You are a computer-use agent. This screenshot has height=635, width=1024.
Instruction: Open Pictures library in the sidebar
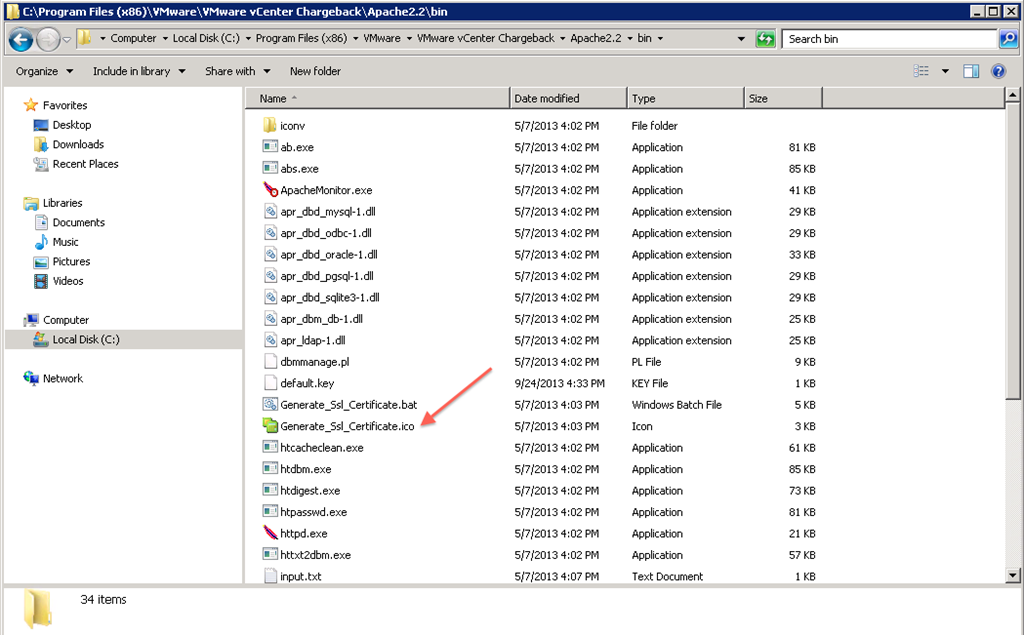(x=71, y=261)
